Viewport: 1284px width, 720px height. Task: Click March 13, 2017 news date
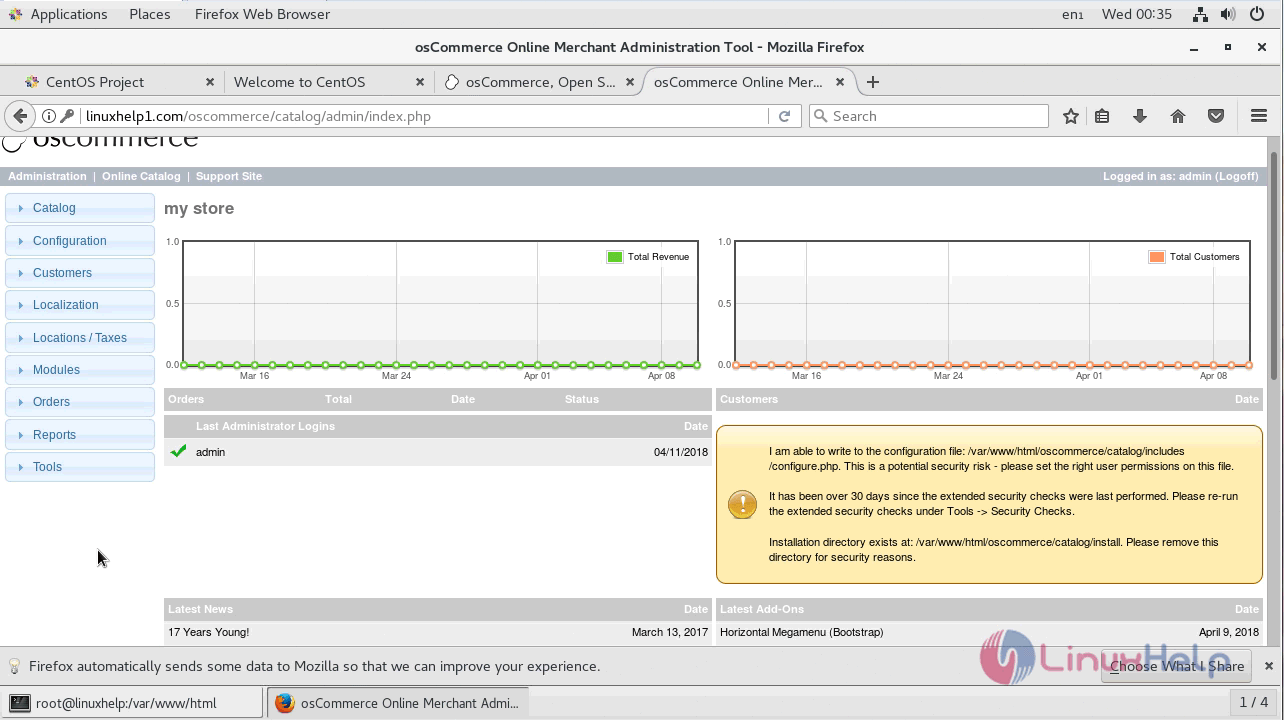pyautogui.click(x=670, y=632)
